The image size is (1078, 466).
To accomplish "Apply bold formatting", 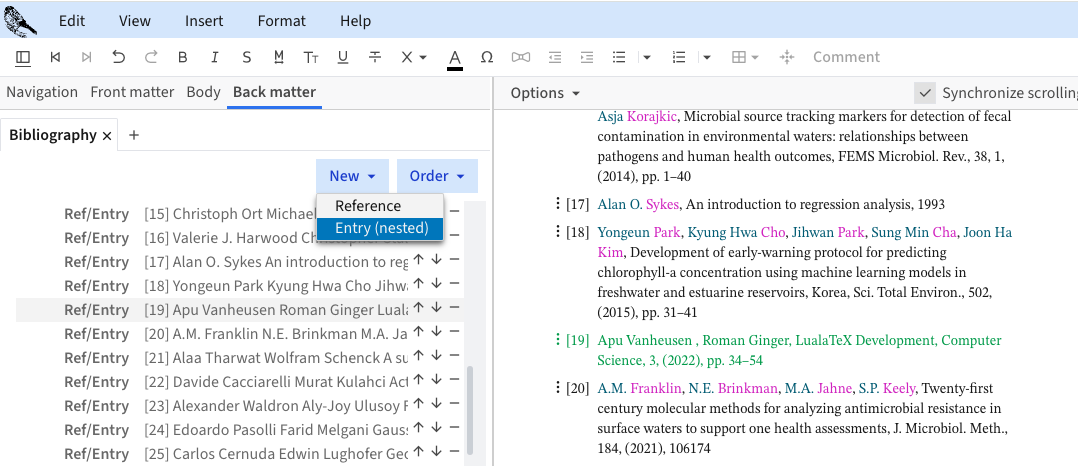I will (182, 57).
